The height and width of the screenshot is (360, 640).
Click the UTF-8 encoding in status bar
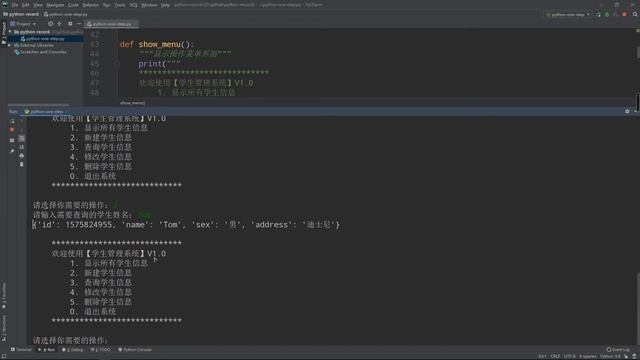pos(569,356)
